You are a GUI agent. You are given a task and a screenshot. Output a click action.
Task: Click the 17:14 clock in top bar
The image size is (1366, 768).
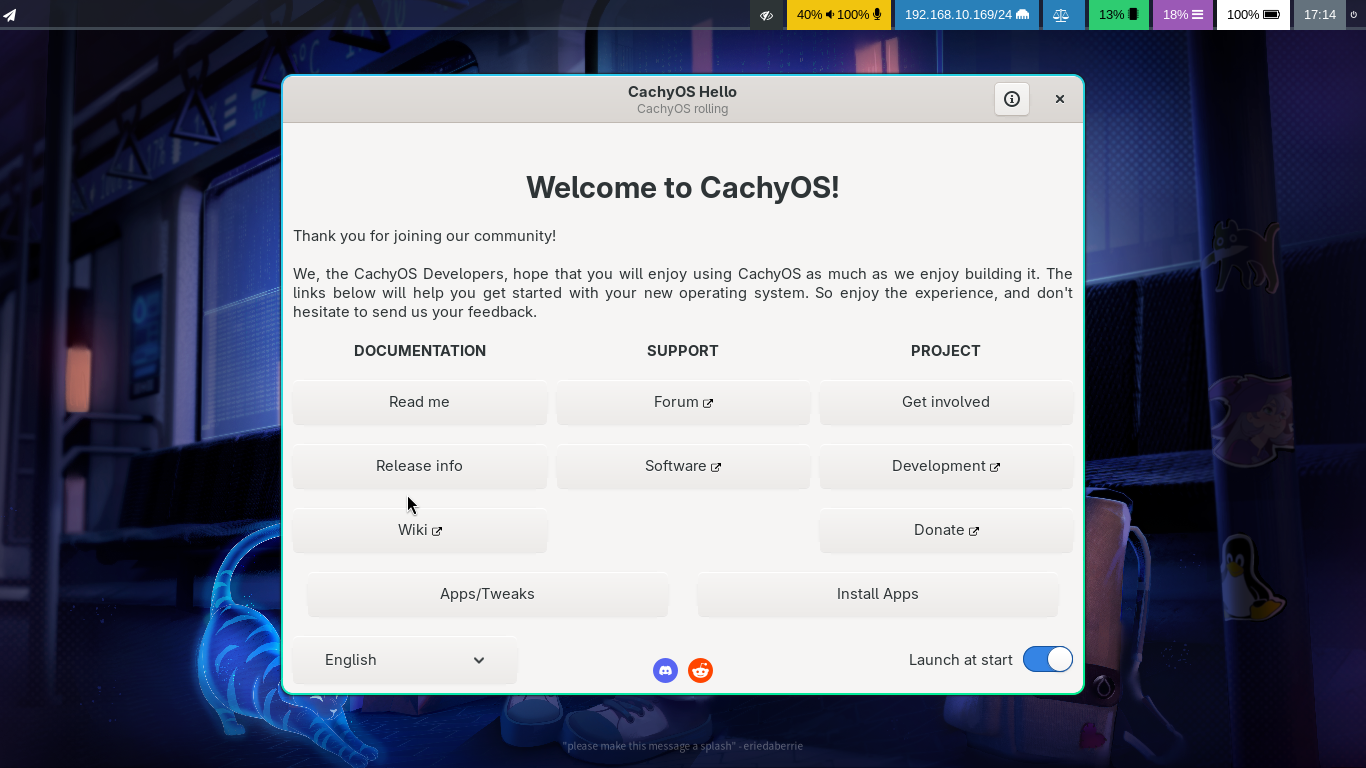(1320, 15)
